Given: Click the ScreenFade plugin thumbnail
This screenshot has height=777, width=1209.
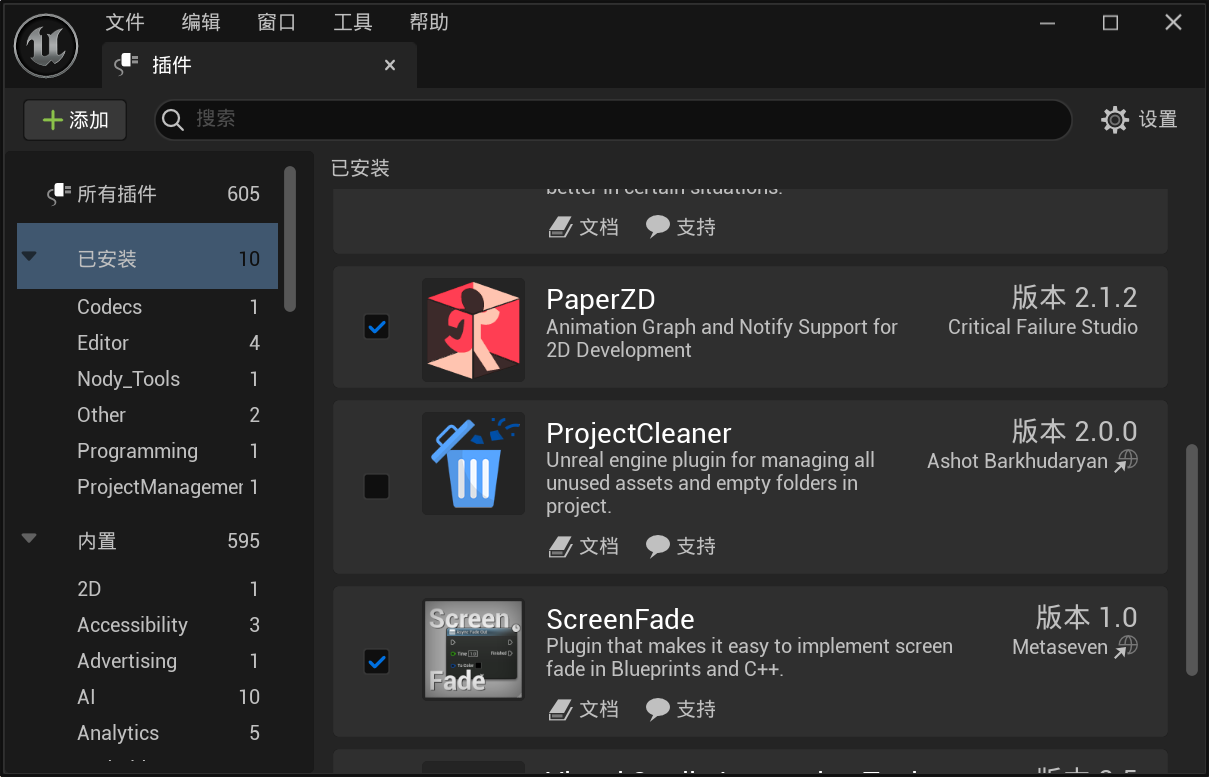Looking at the screenshot, I should tap(473, 649).
